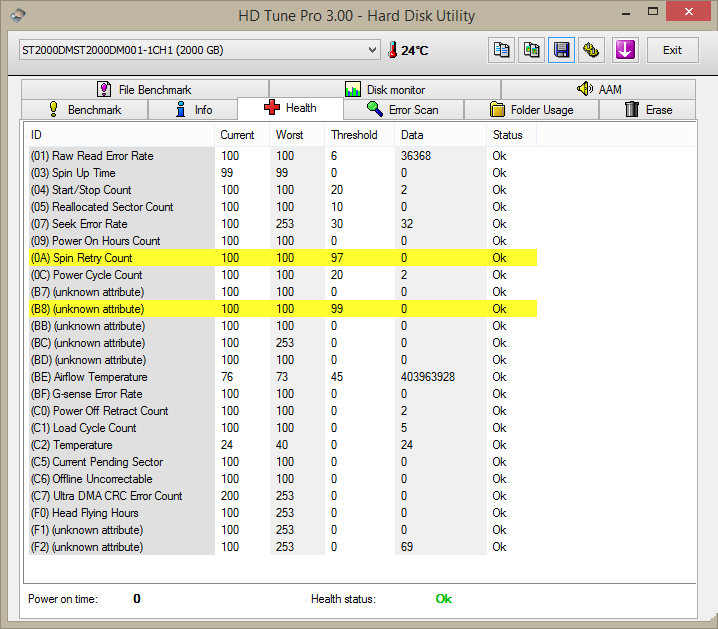Switch to the File Benchmark tab

[x=145, y=89]
